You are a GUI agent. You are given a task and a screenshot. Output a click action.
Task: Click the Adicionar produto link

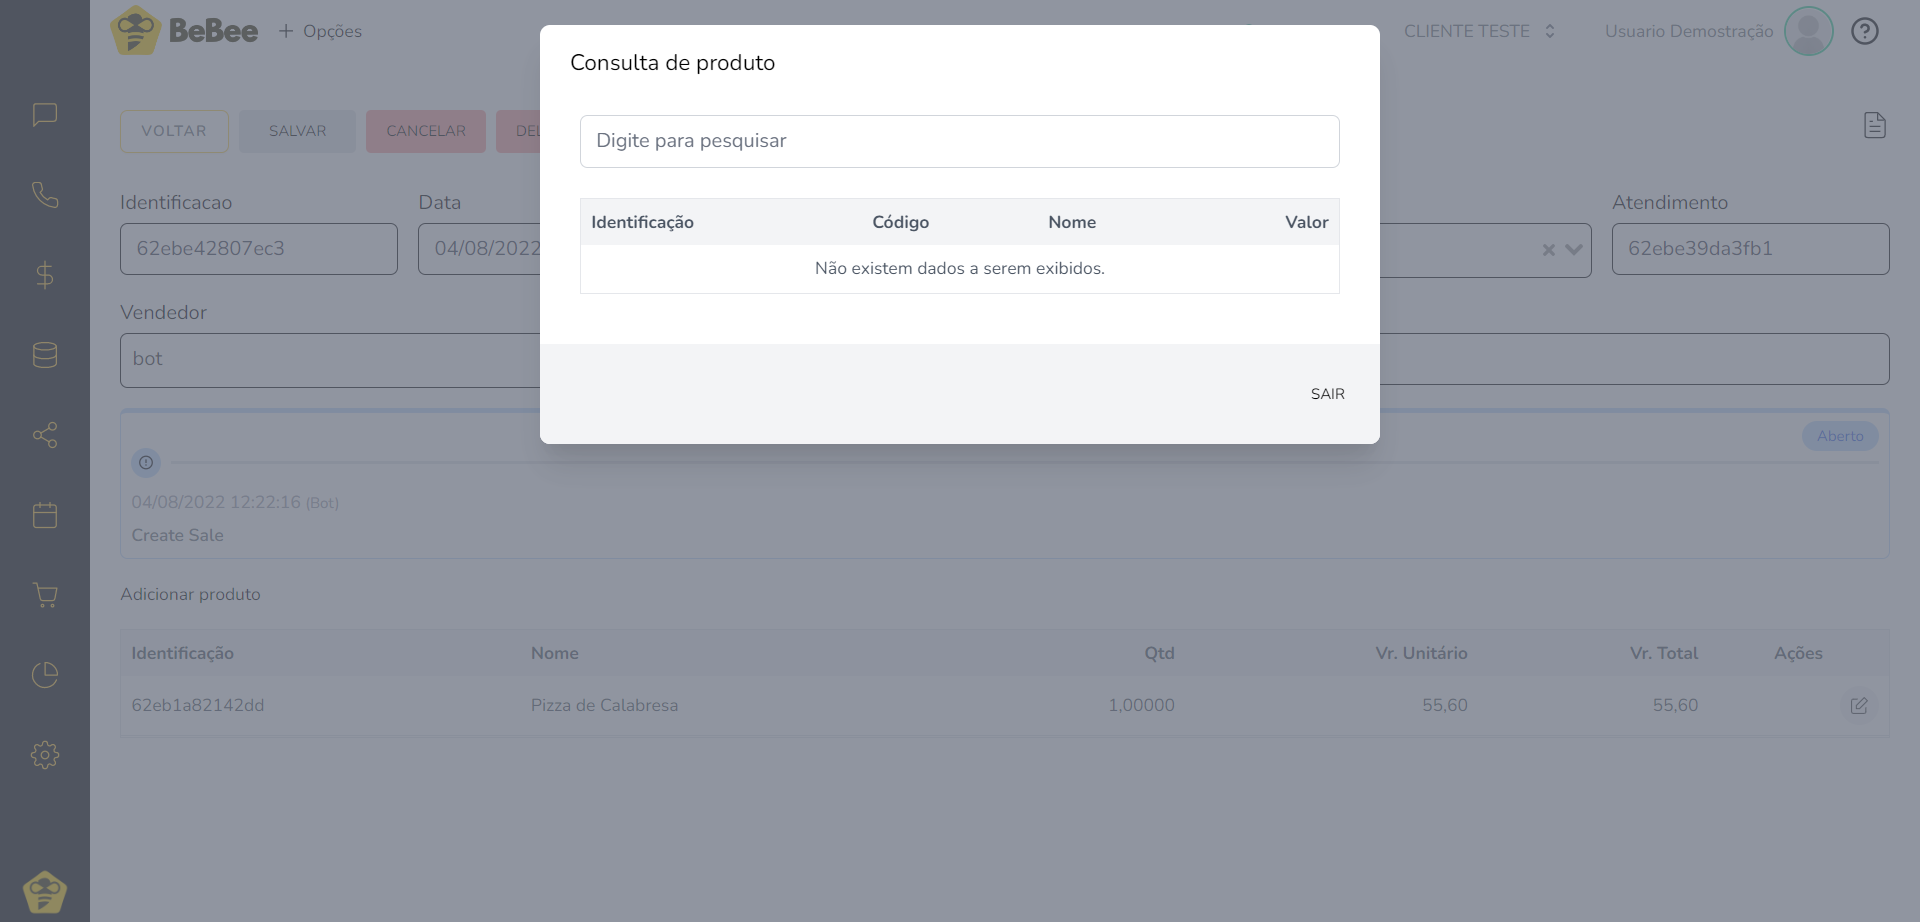click(x=190, y=594)
